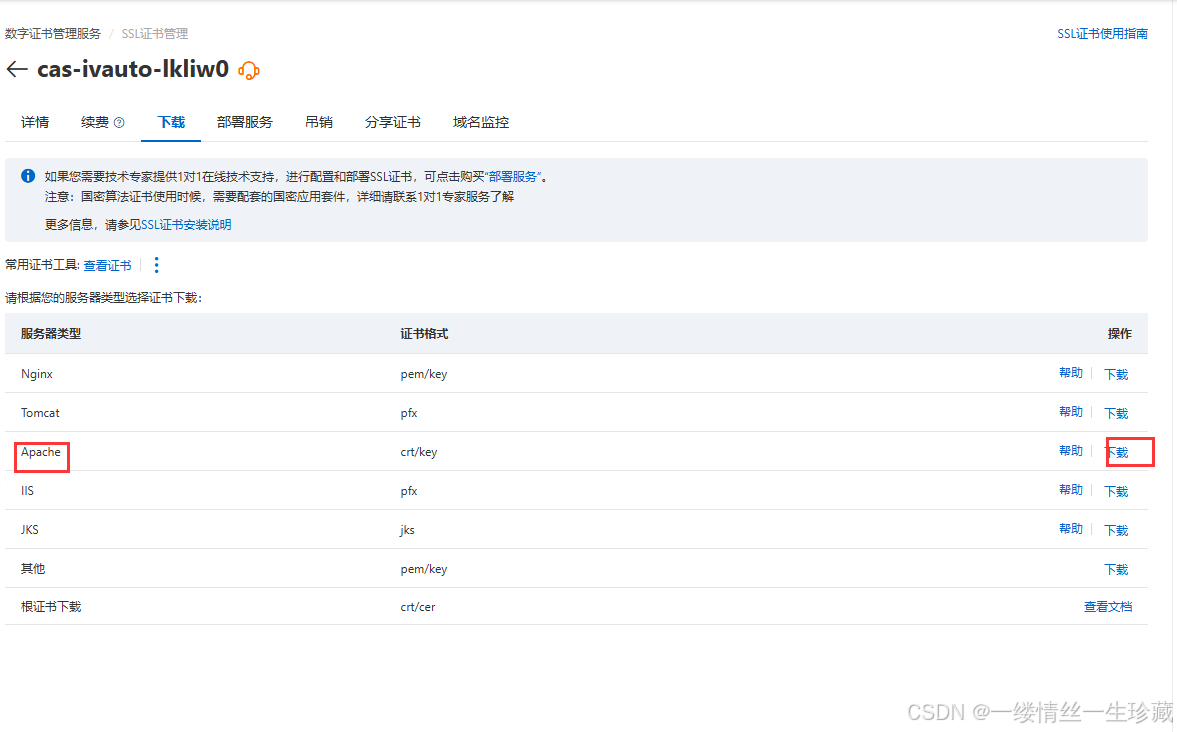
Task: Click the question mark on the 续费 tab
Action: (x=118, y=121)
